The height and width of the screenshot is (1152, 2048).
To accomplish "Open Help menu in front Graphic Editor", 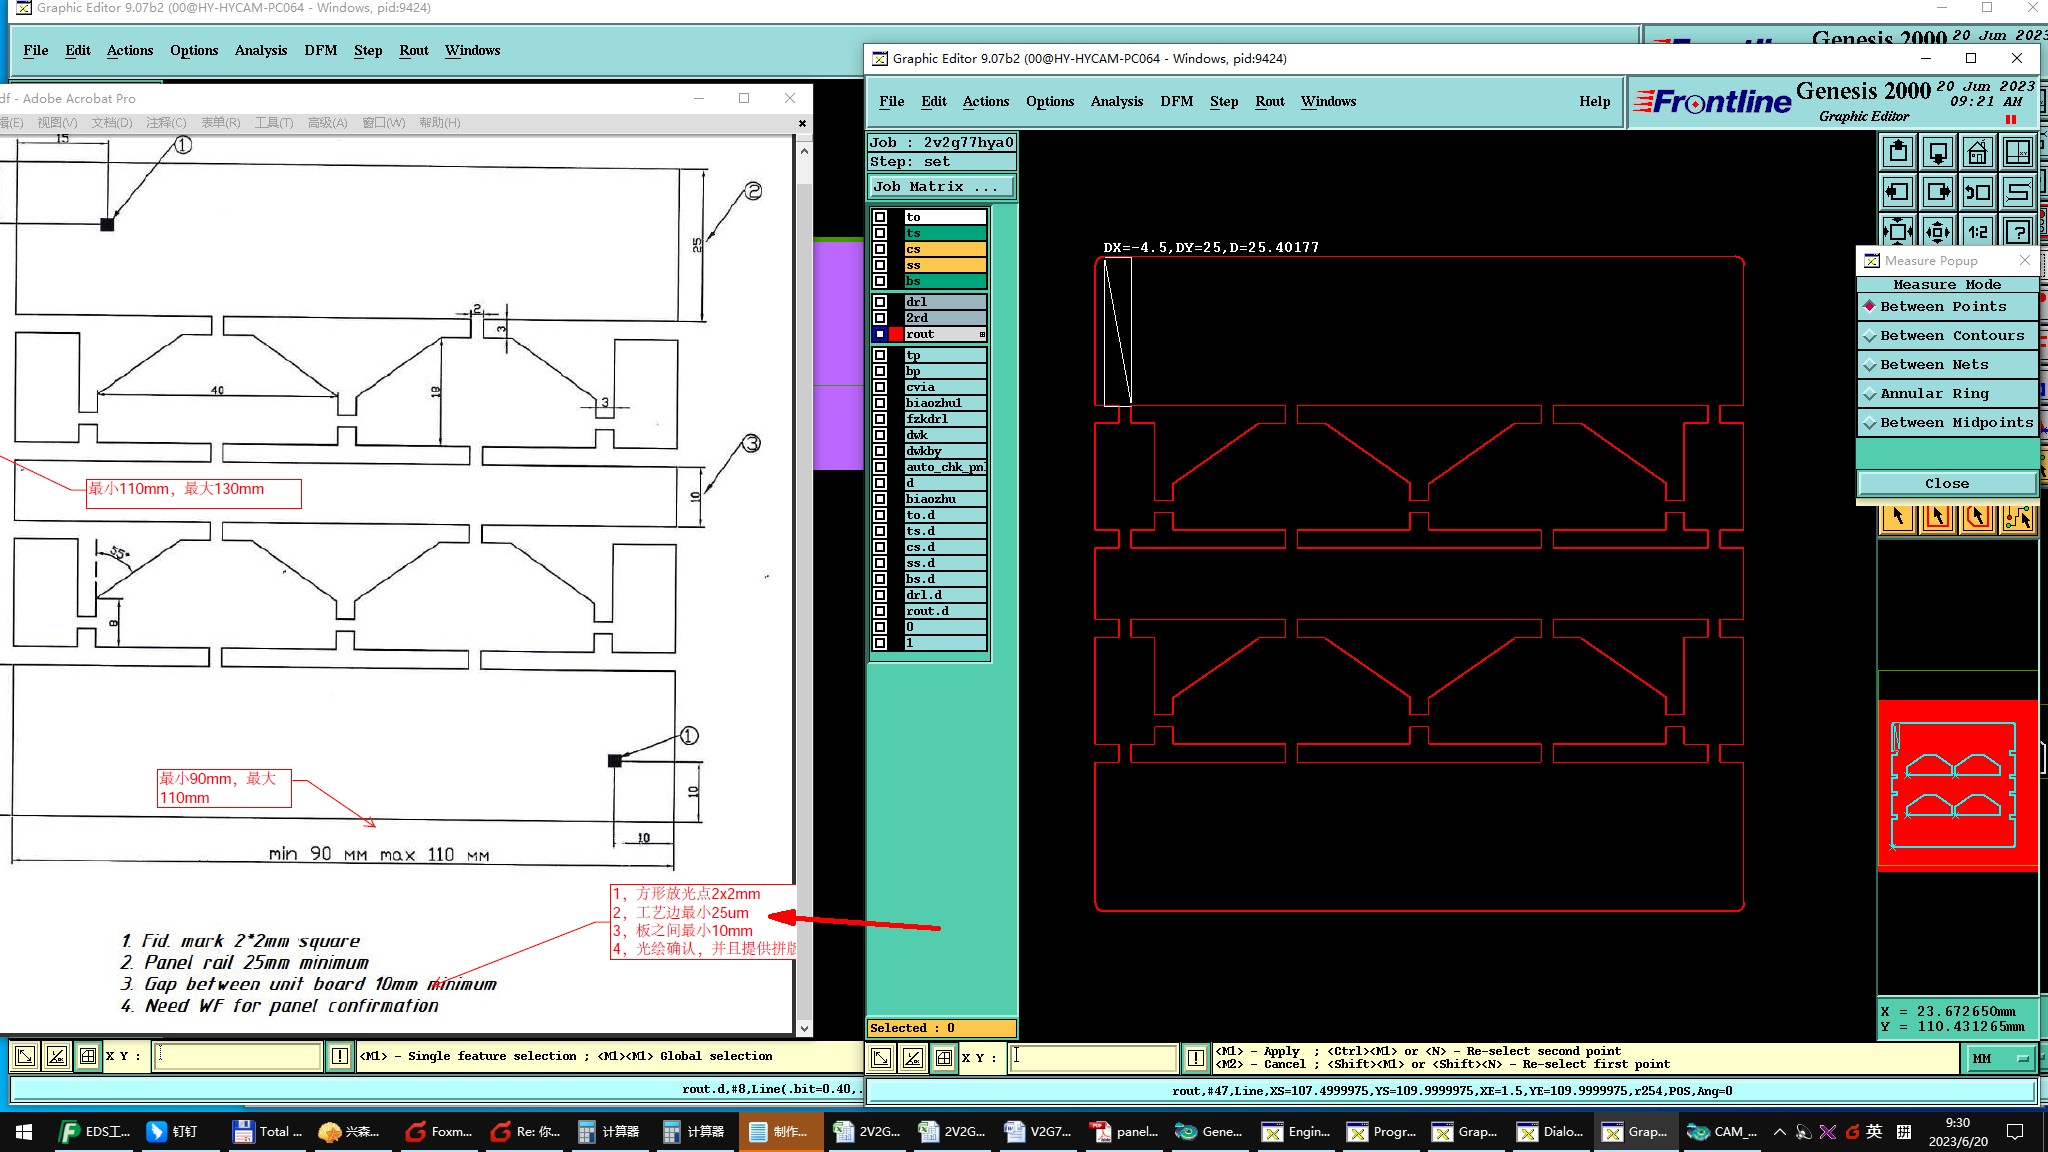I will pyautogui.click(x=1594, y=102).
